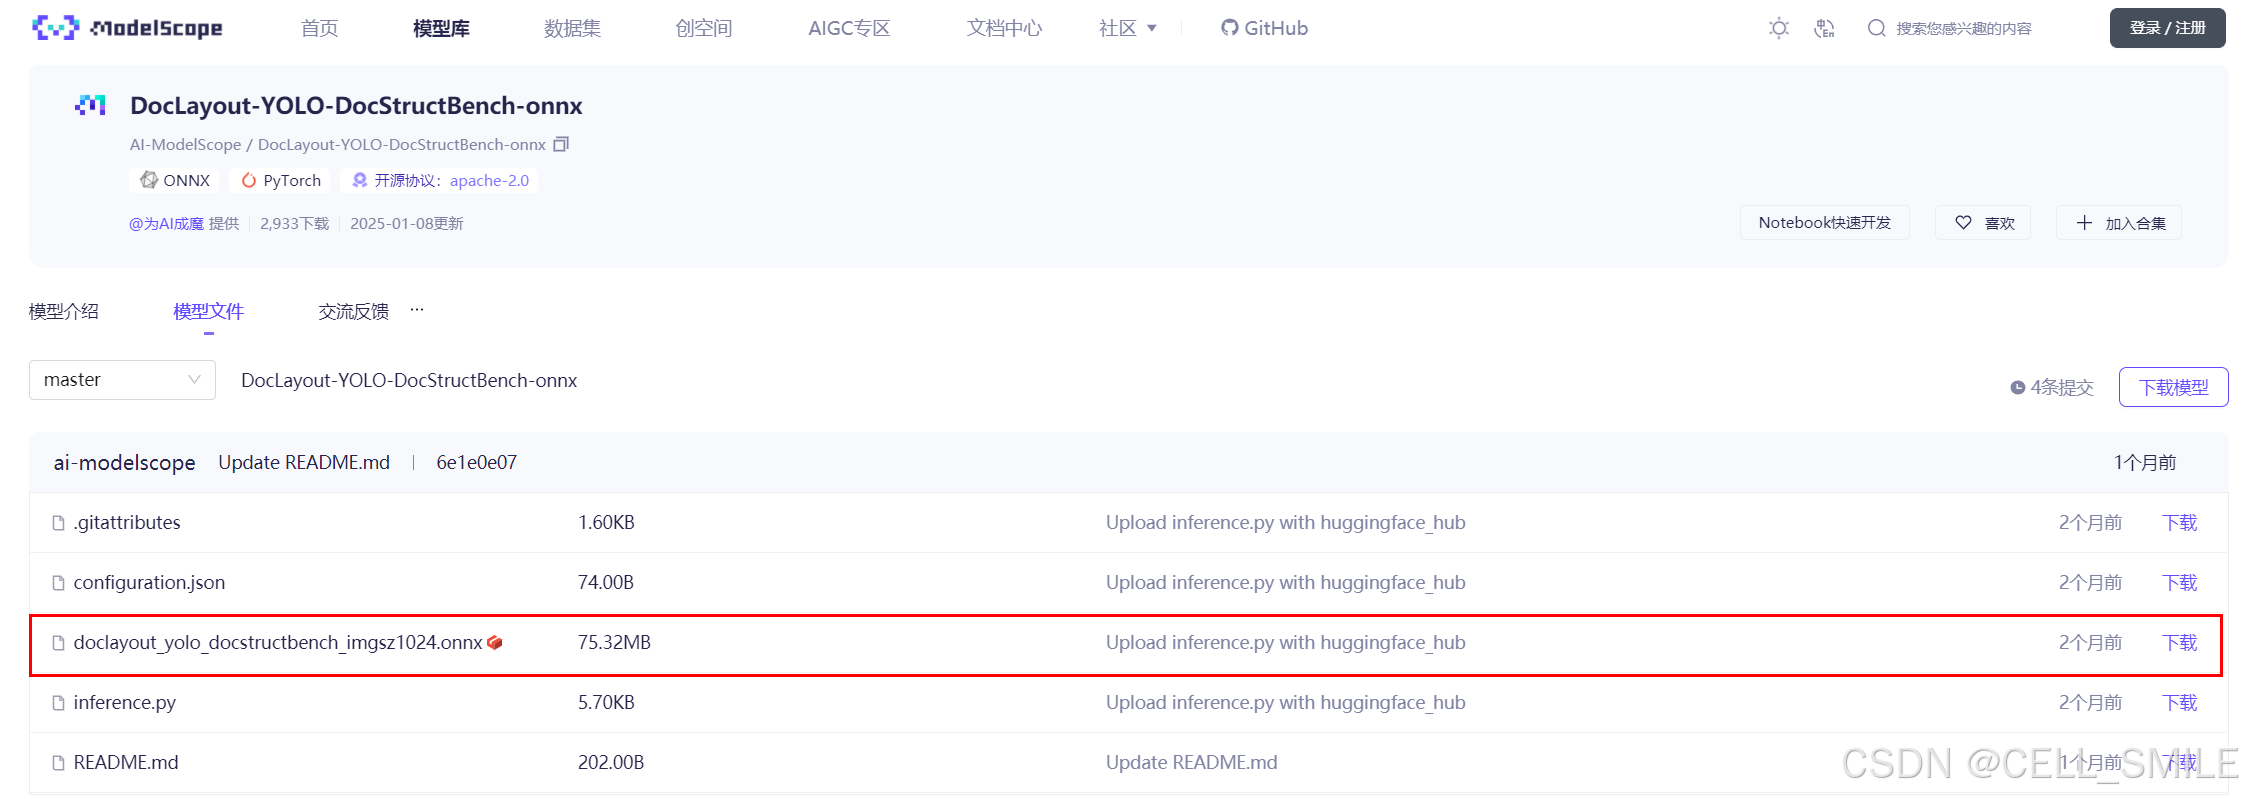Open the apache-2.0 license tag
The image size is (2243, 799).
[489, 180]
